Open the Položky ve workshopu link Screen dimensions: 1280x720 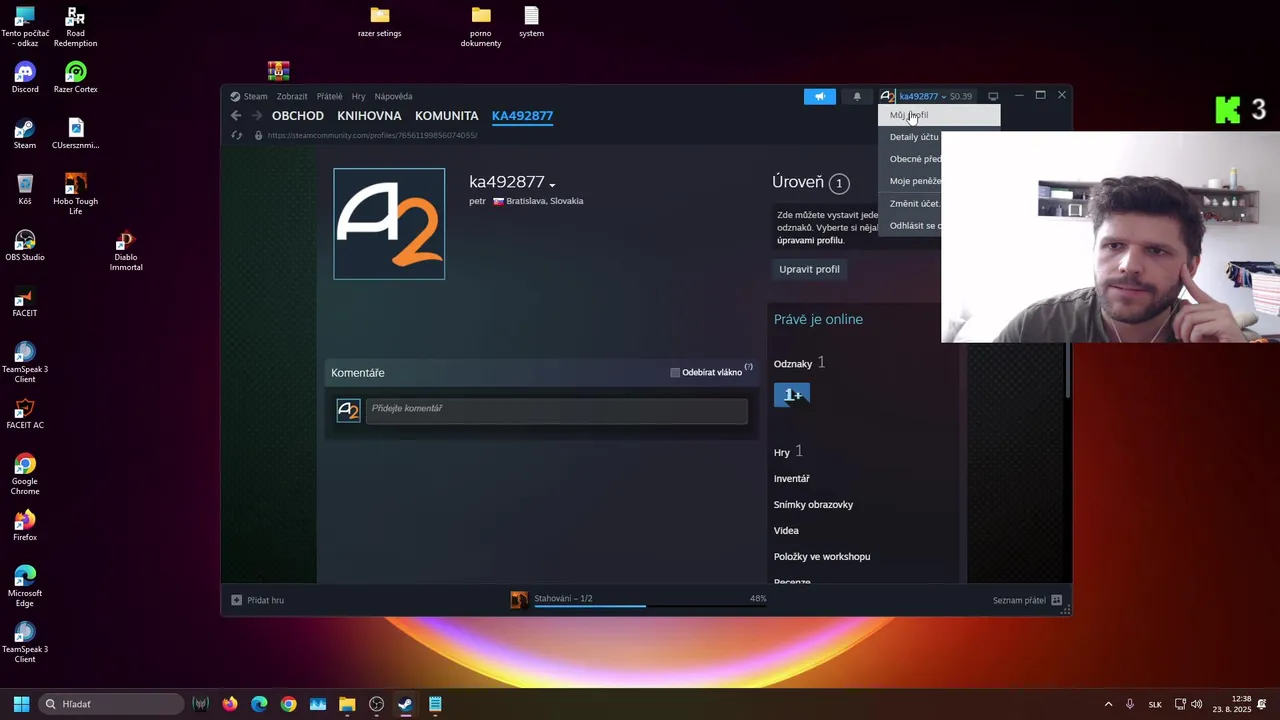(822, 557)
